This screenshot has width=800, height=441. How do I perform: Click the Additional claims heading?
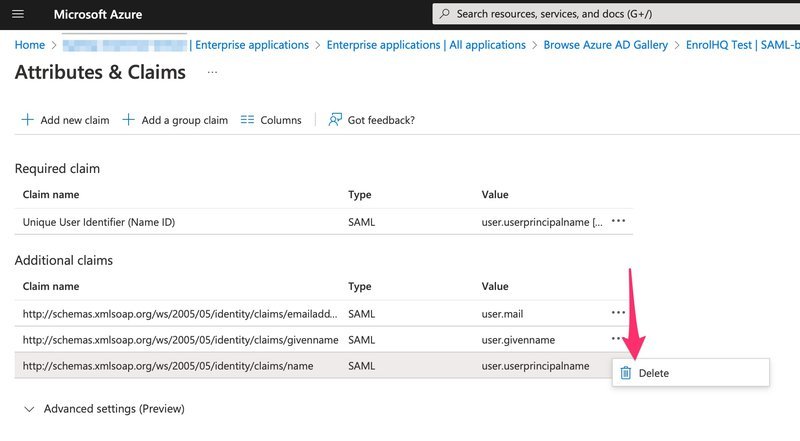[64, 260]
